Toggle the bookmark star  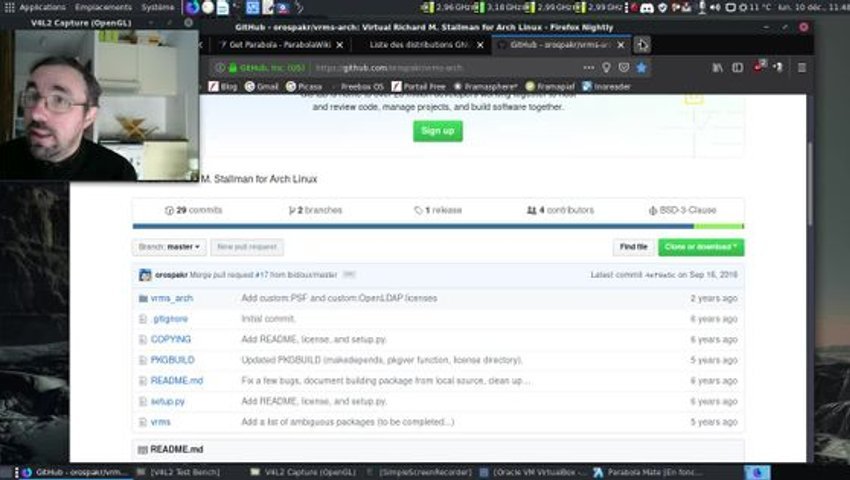(642, 68)
